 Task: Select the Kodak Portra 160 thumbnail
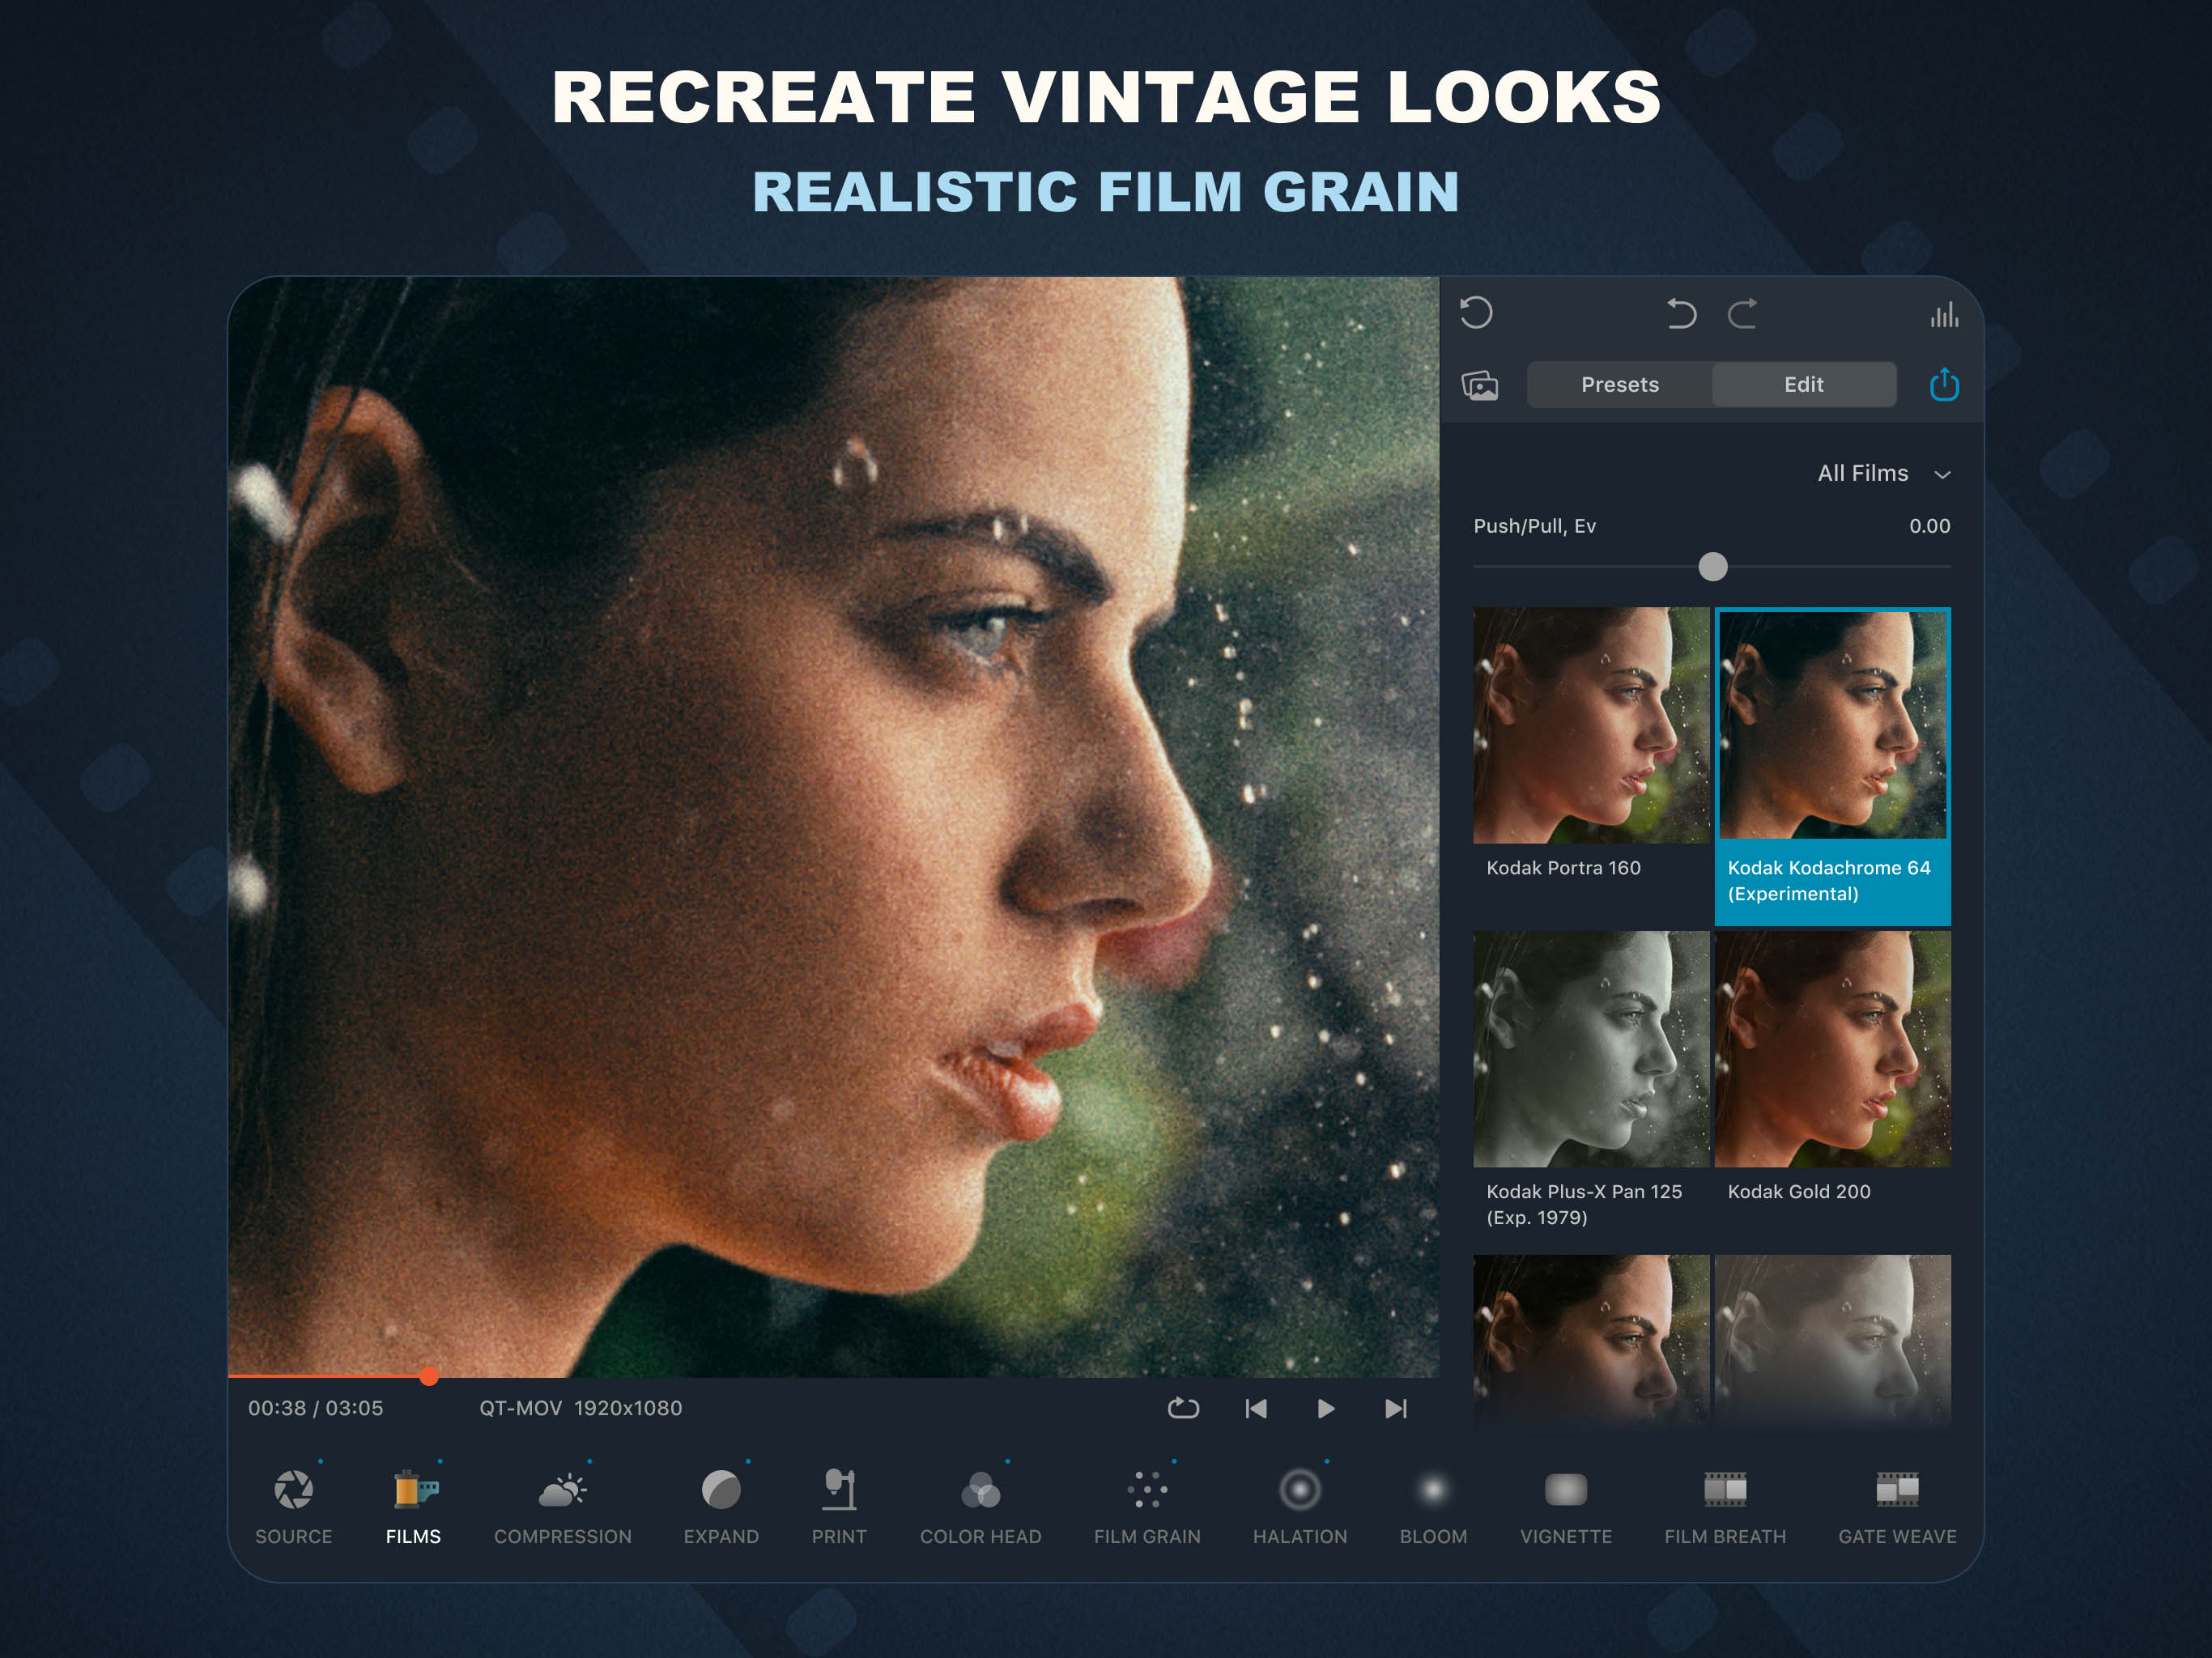pyautogui.click(x=1590, y=726)
